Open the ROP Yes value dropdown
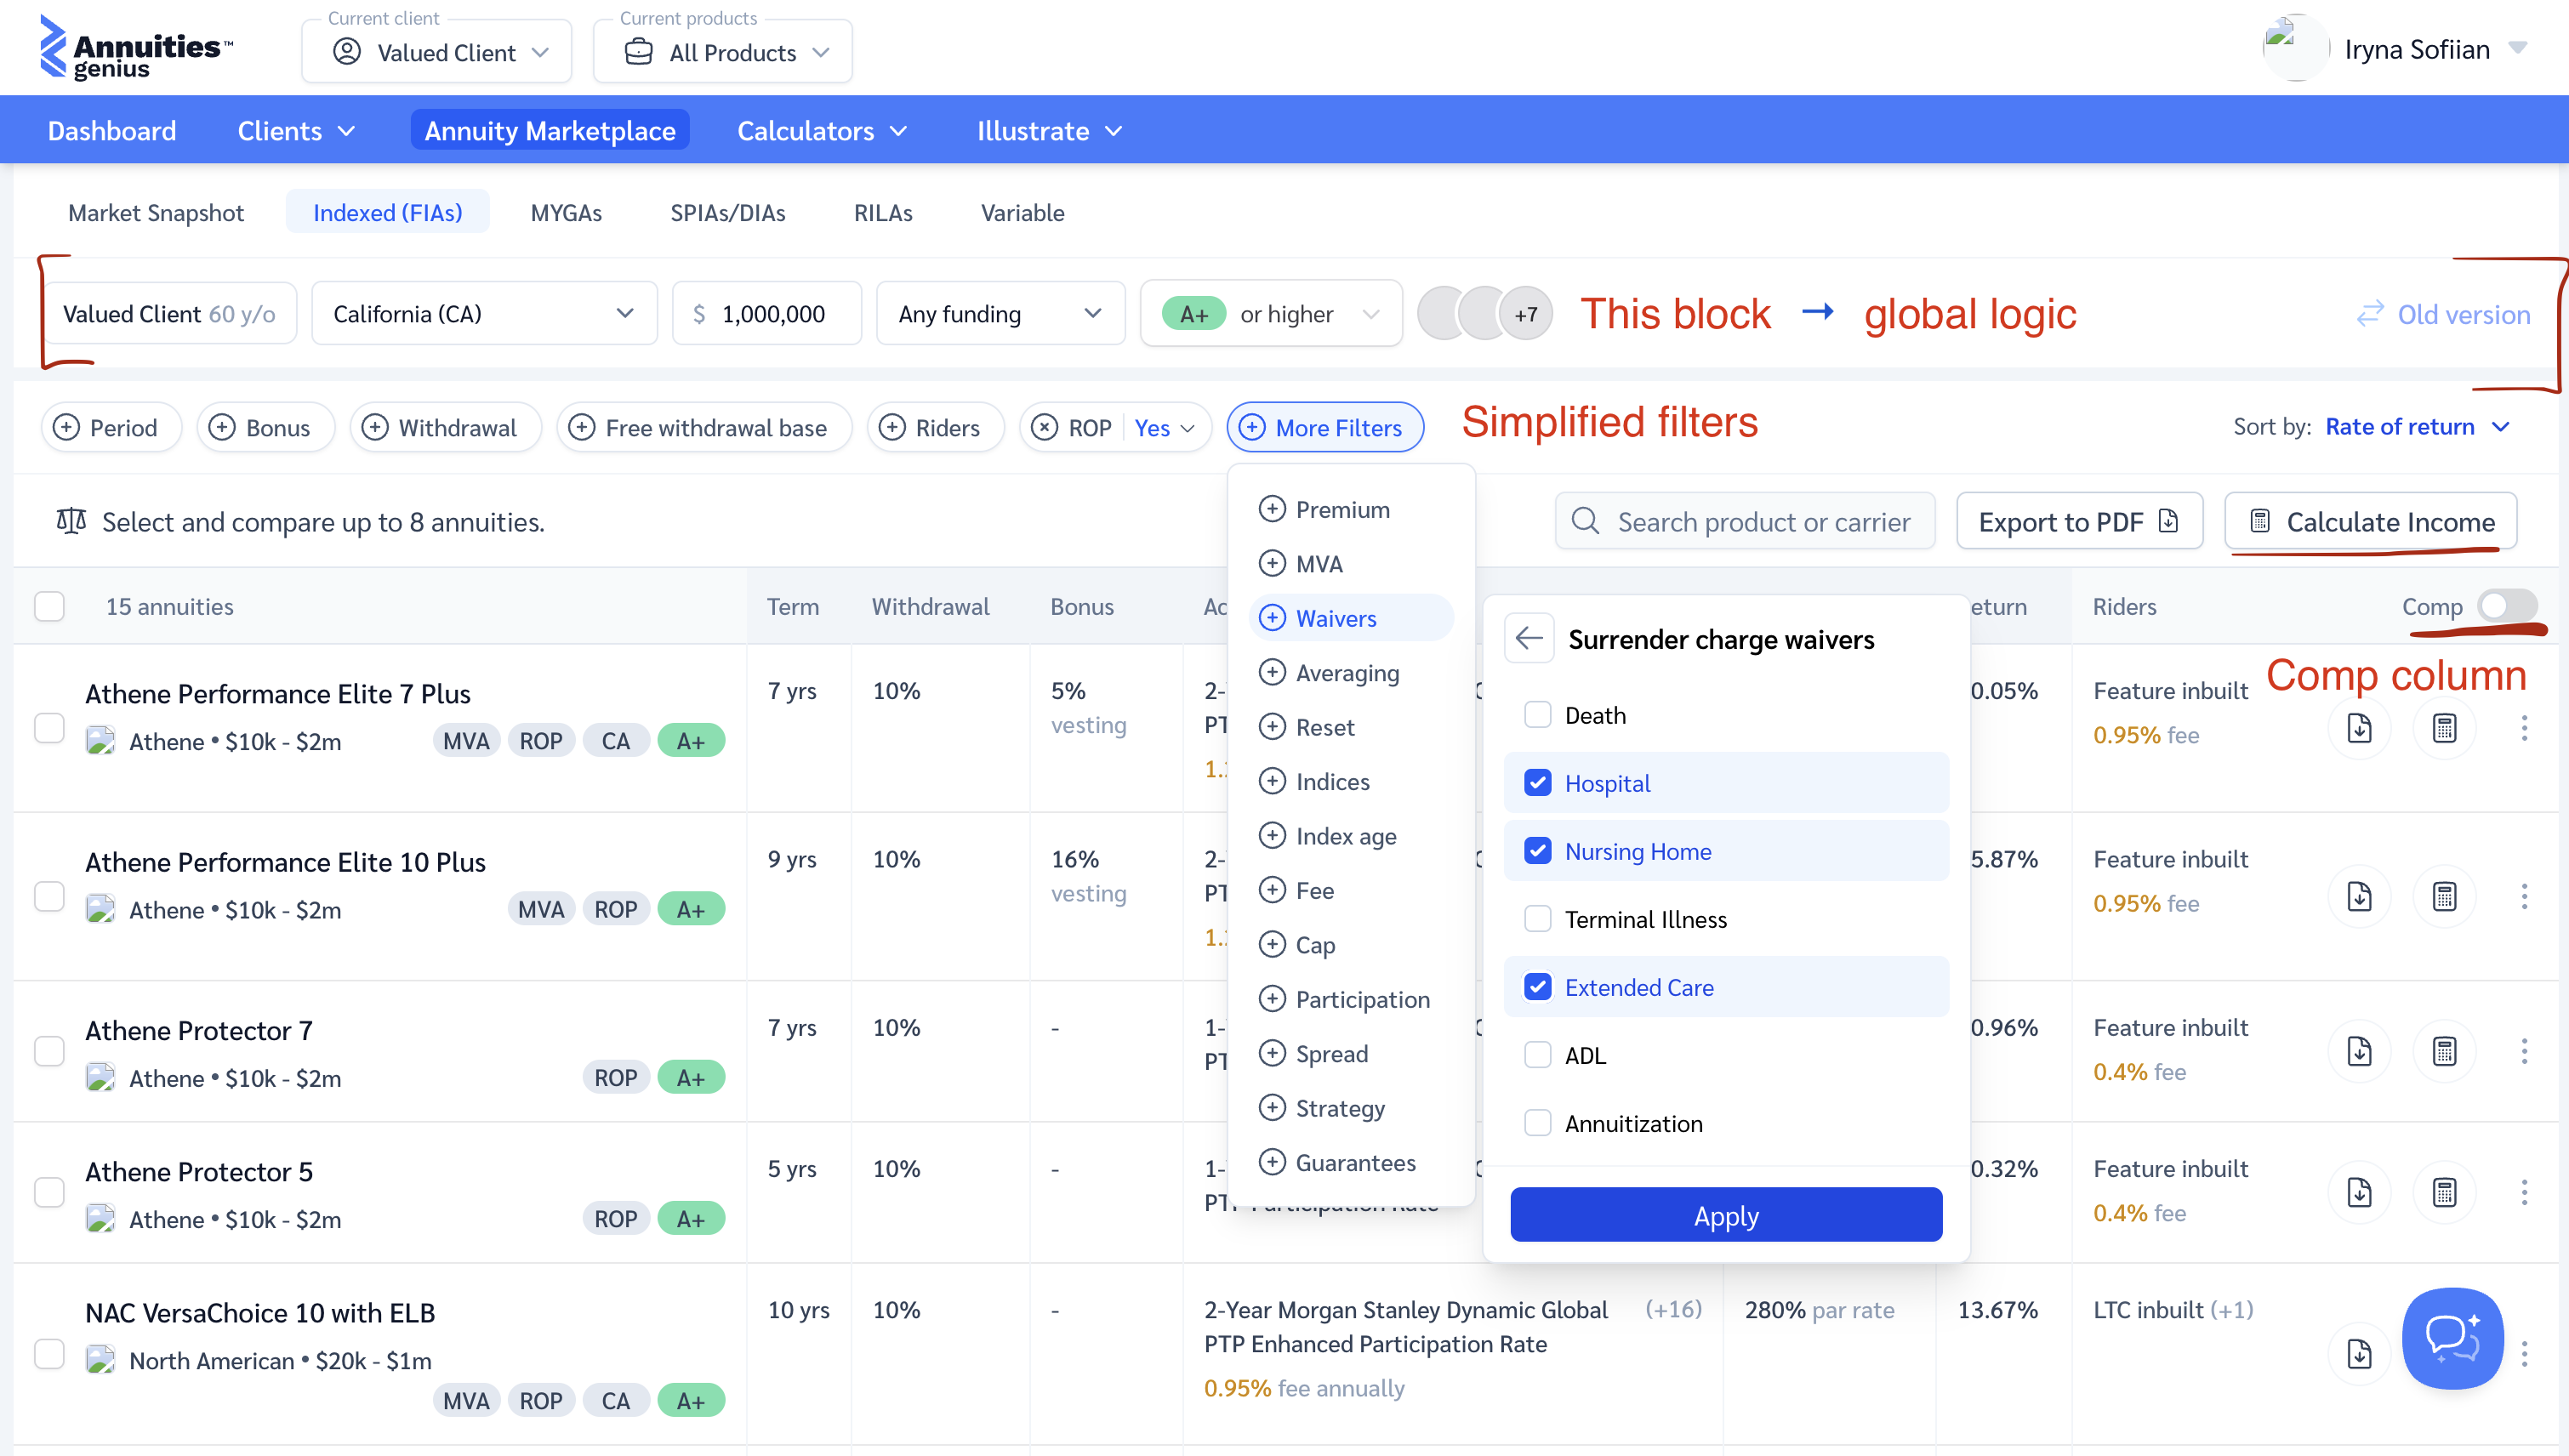 pyautogui.click(x=1165, y=427)
